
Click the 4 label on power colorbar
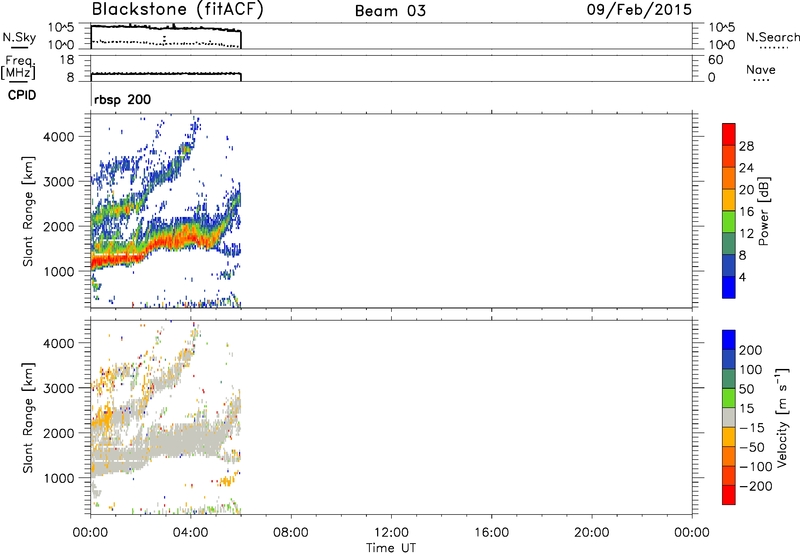coord(742,277)
